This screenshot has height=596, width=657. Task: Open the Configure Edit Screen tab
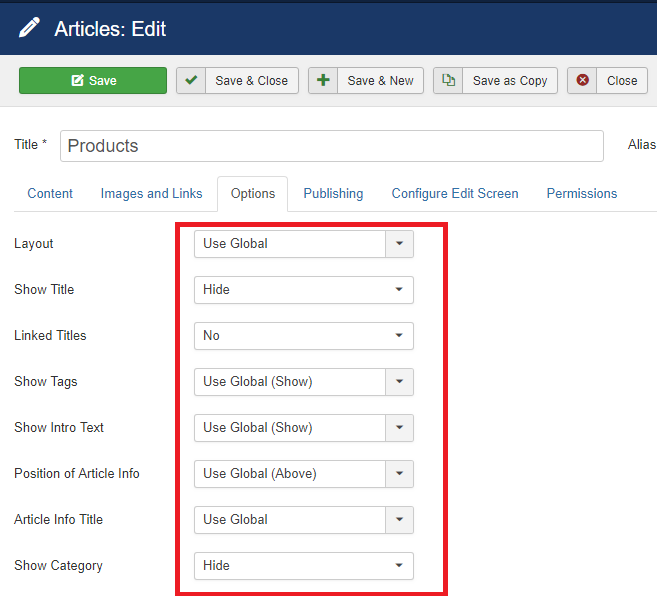pos(455,194)
